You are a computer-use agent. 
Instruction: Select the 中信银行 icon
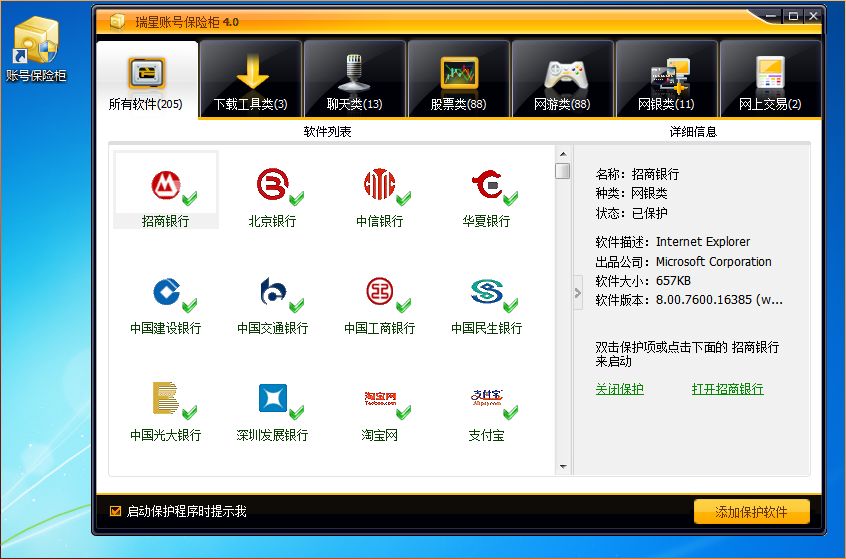[x=379, y=185]
